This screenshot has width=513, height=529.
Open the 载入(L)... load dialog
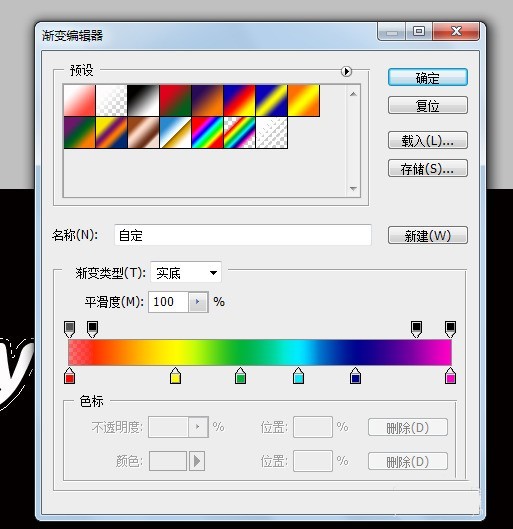tap(428, 140)
